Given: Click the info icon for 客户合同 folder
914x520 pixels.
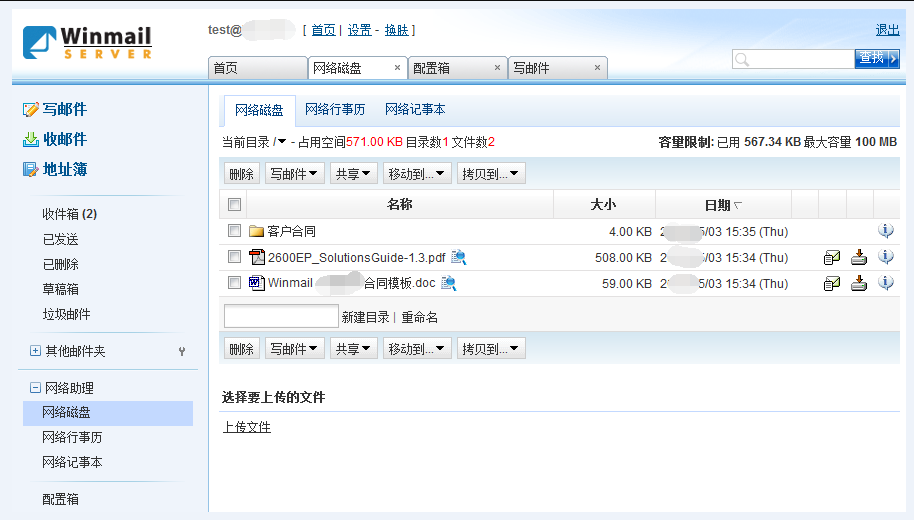Looking at the screenshot, I should pos(885,231).
